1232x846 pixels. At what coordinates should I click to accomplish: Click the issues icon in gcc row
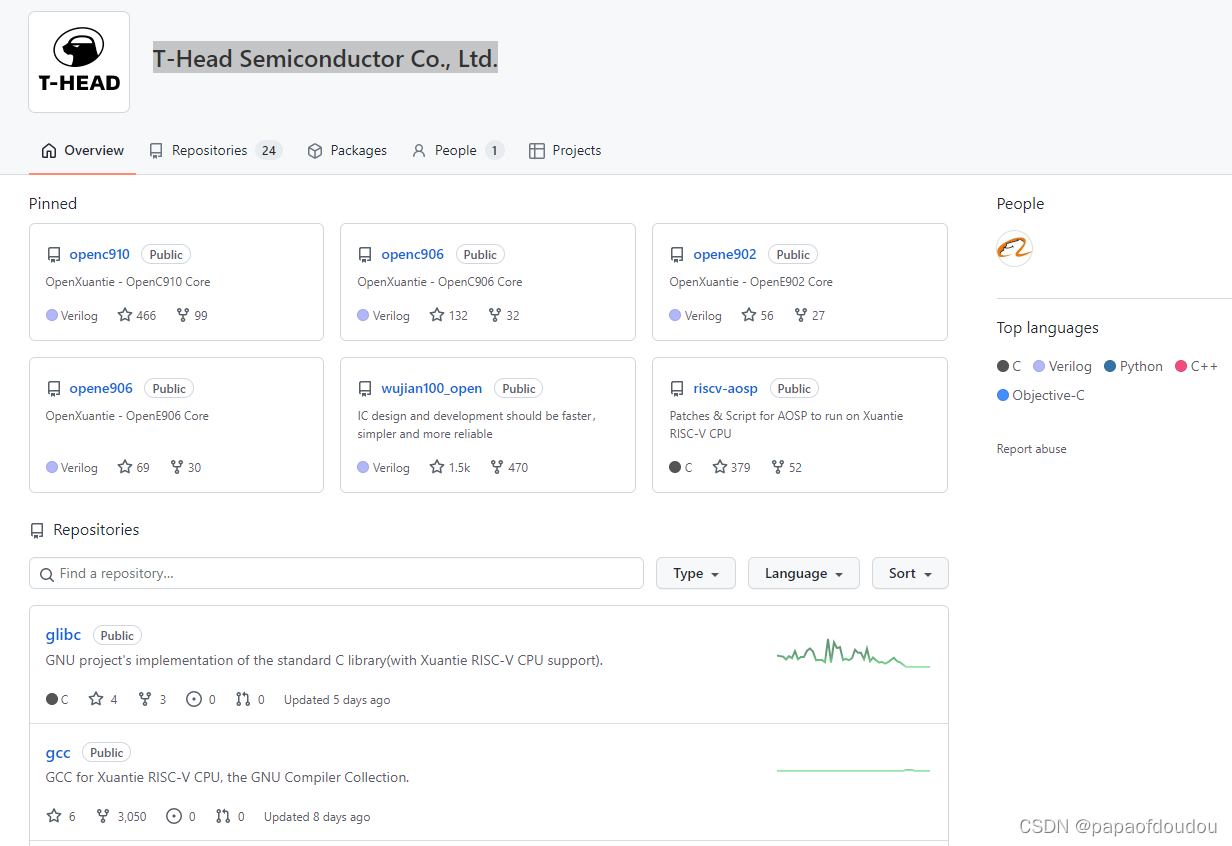pyautogui.click(x=174, y=816)
